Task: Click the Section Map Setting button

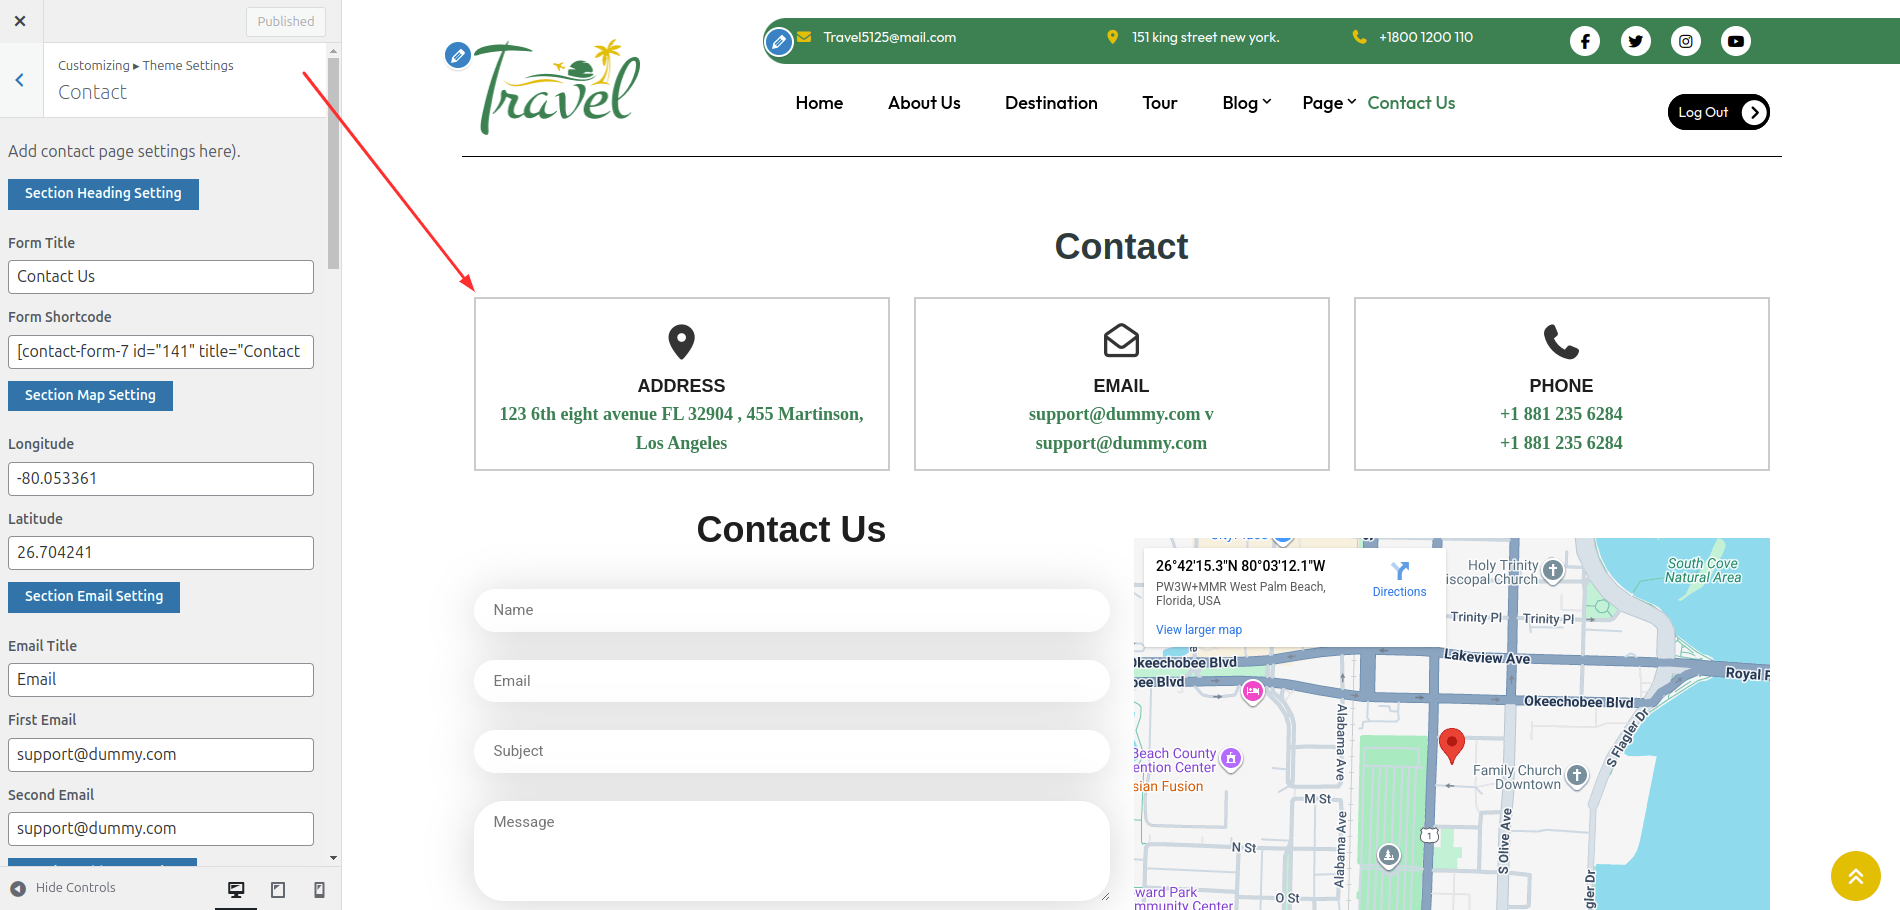Action: point(90,395)
